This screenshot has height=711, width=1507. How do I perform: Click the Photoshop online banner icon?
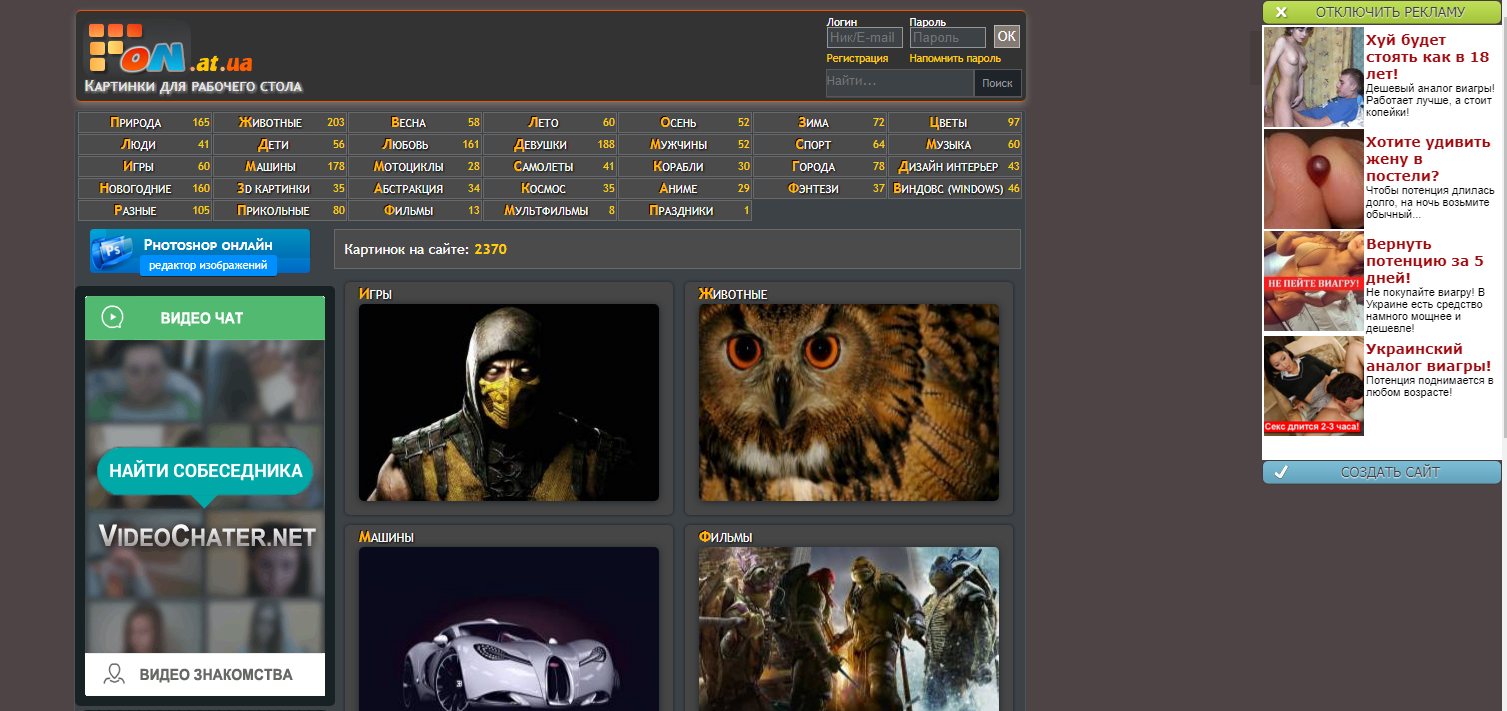click(x=113, y=251)
